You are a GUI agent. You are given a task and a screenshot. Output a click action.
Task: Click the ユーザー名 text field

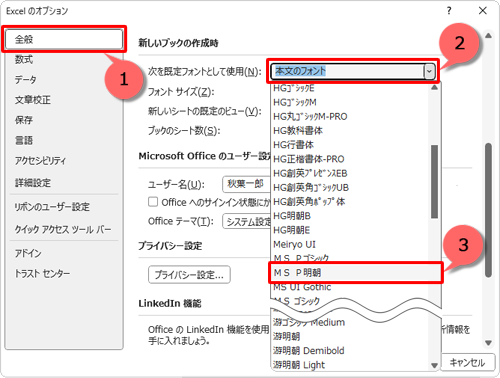click(246, 184)
